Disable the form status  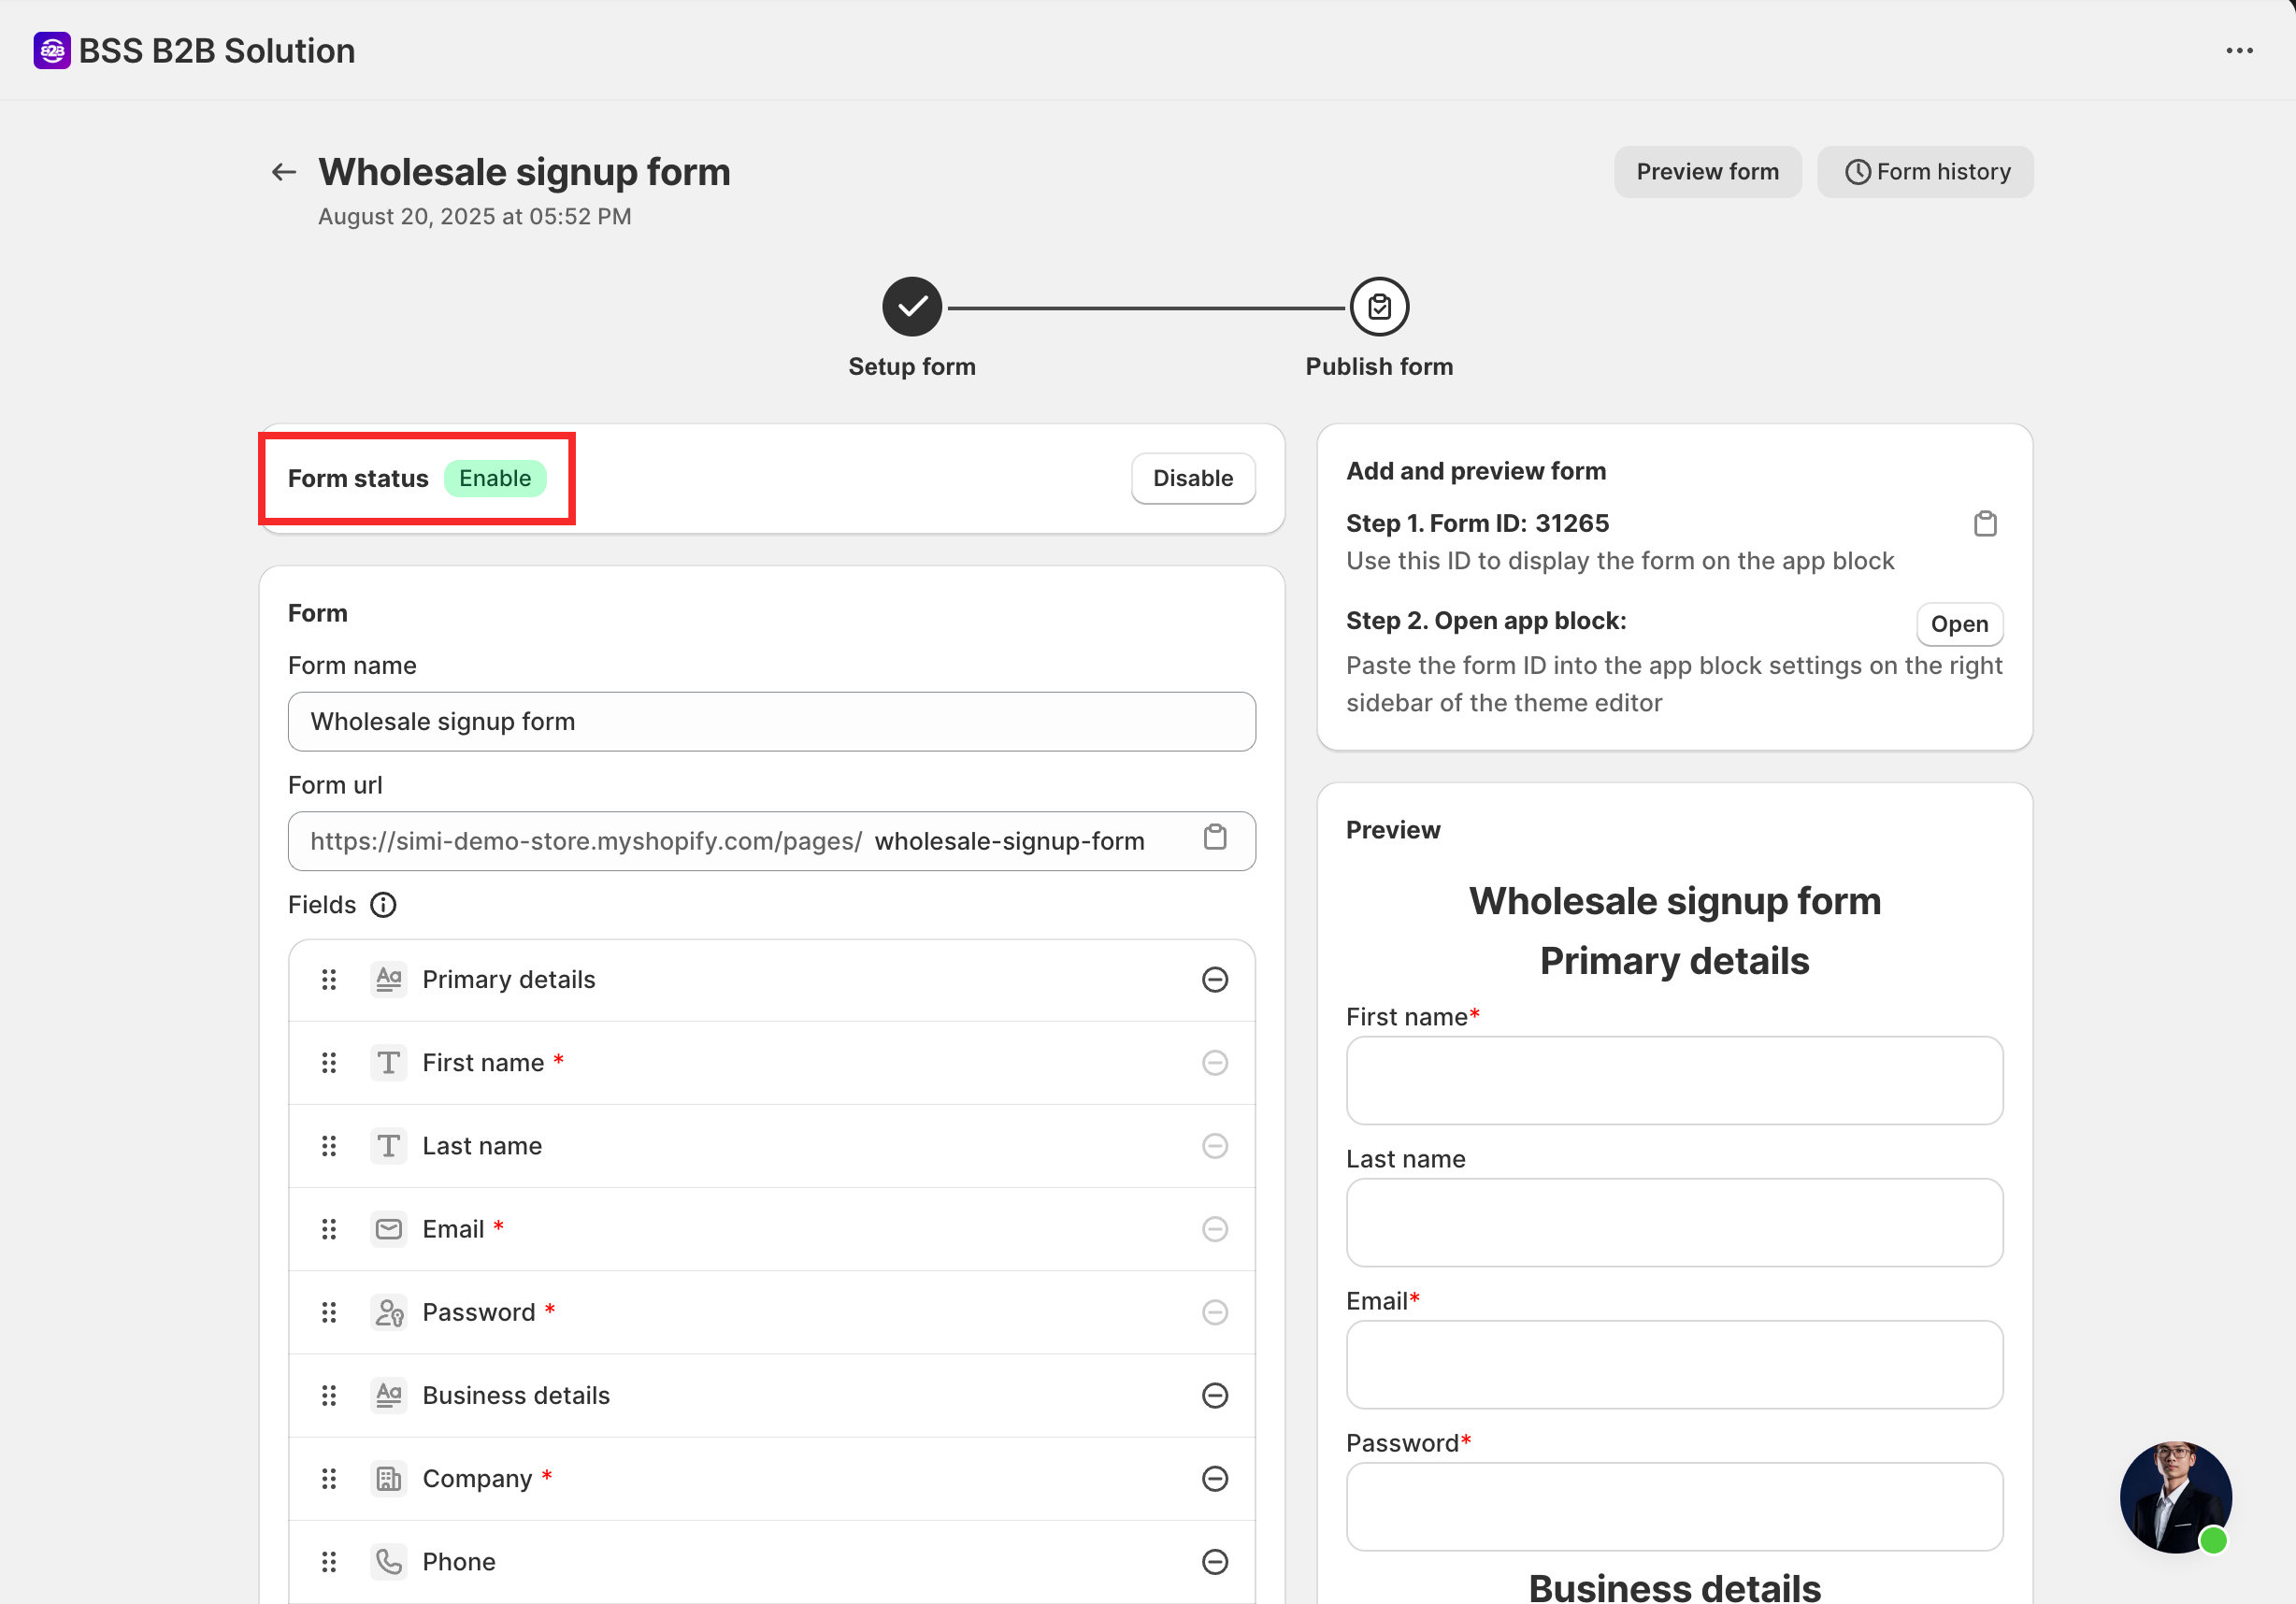point(1192,478)
